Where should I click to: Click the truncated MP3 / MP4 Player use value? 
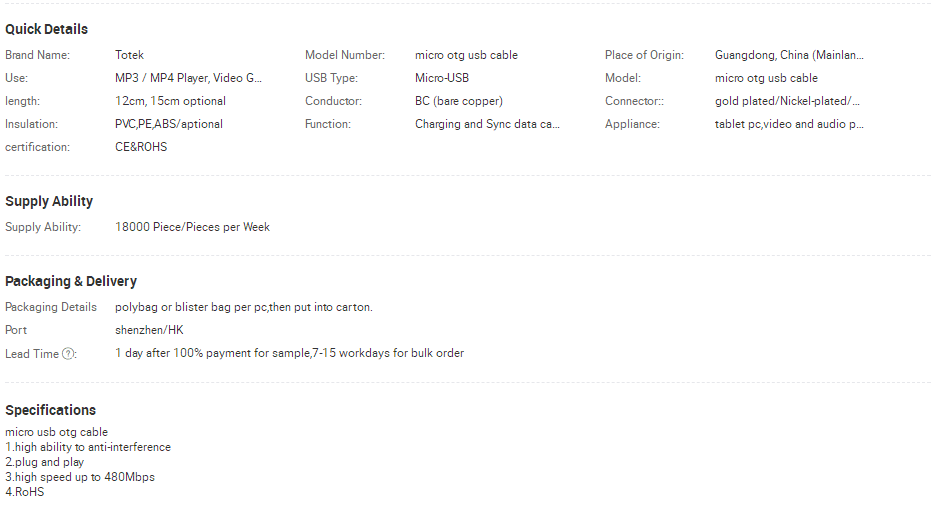point(188,78)
